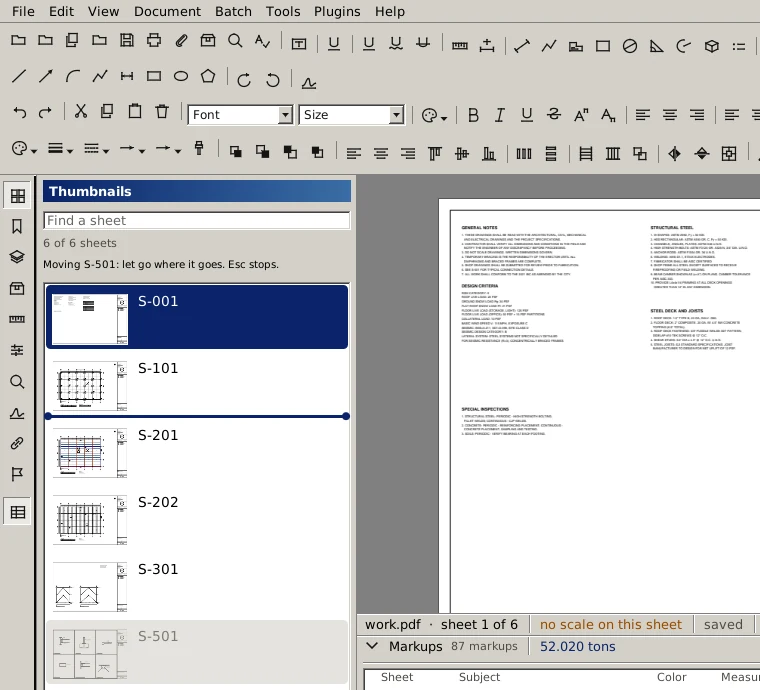Click the 52.020 tons total

(x=578, y=646)
